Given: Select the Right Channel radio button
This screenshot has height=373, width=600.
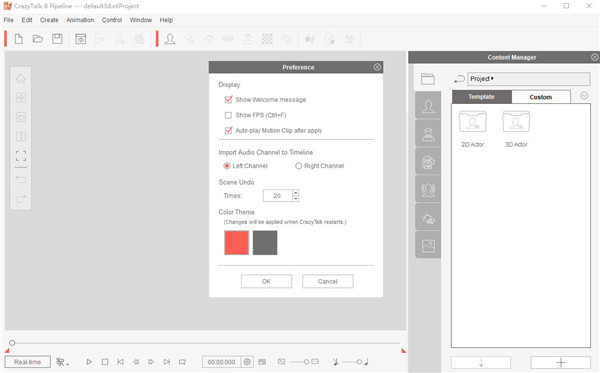Looking at the screenshot, I should pyautogui.click(x=298, y=166).
